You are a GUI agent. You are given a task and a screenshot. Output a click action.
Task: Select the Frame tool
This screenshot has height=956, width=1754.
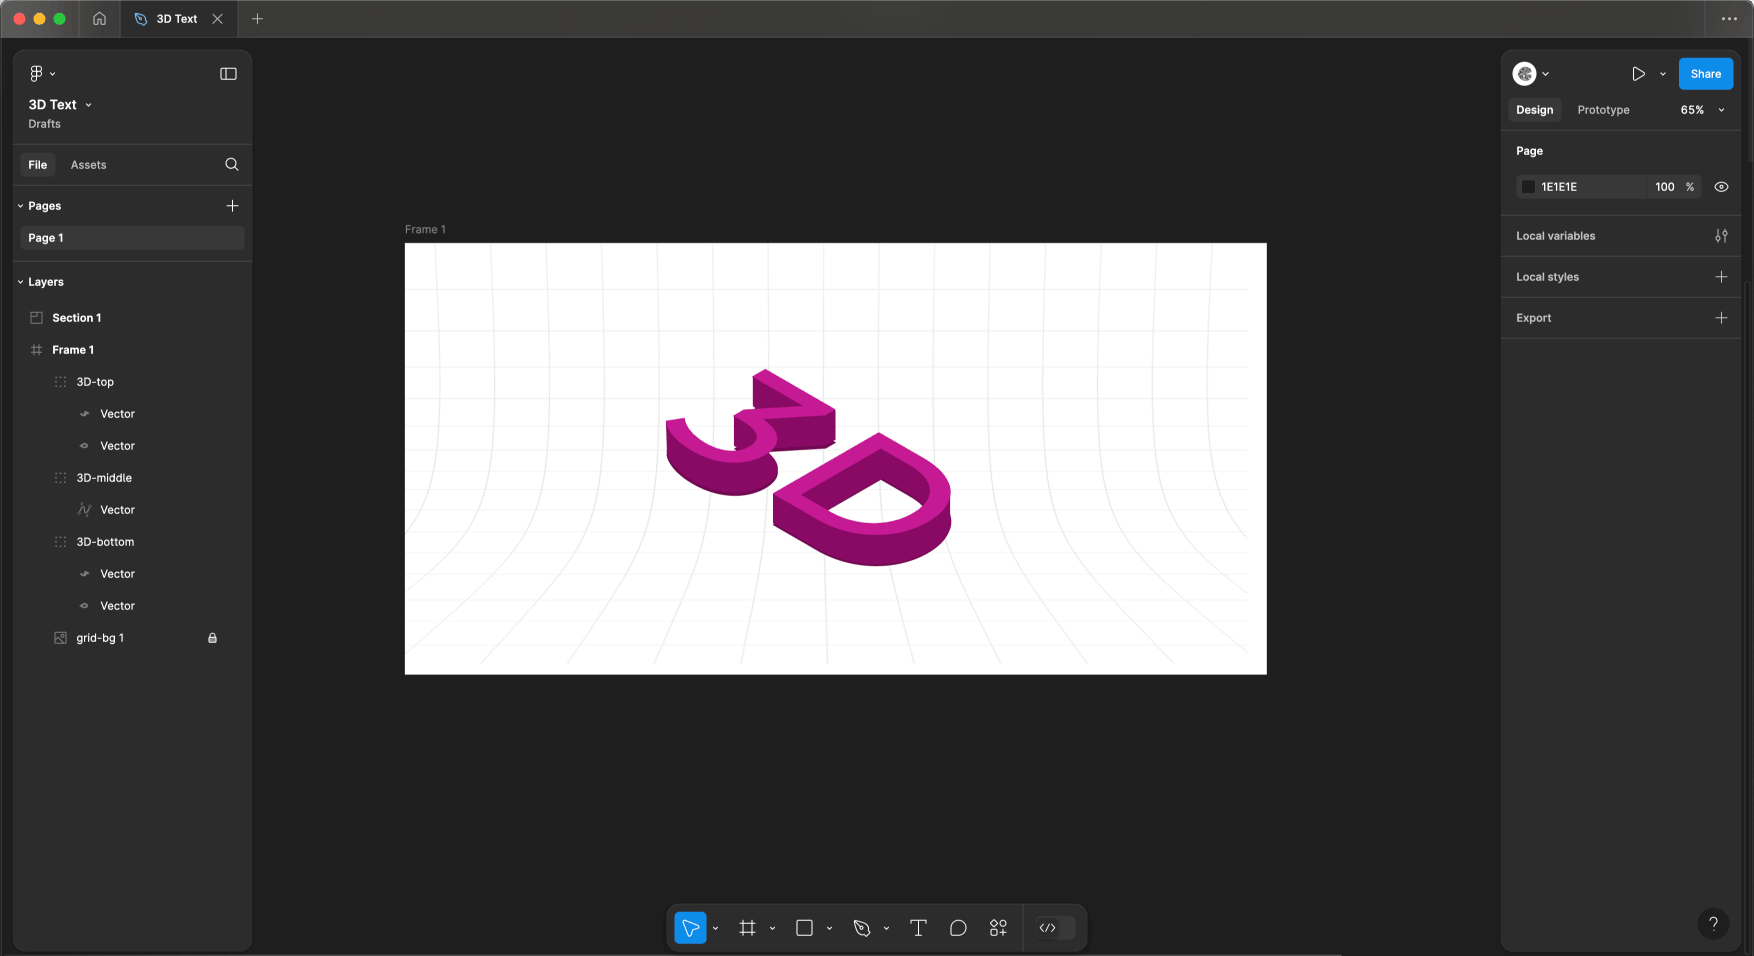click(x=747, y=928)
